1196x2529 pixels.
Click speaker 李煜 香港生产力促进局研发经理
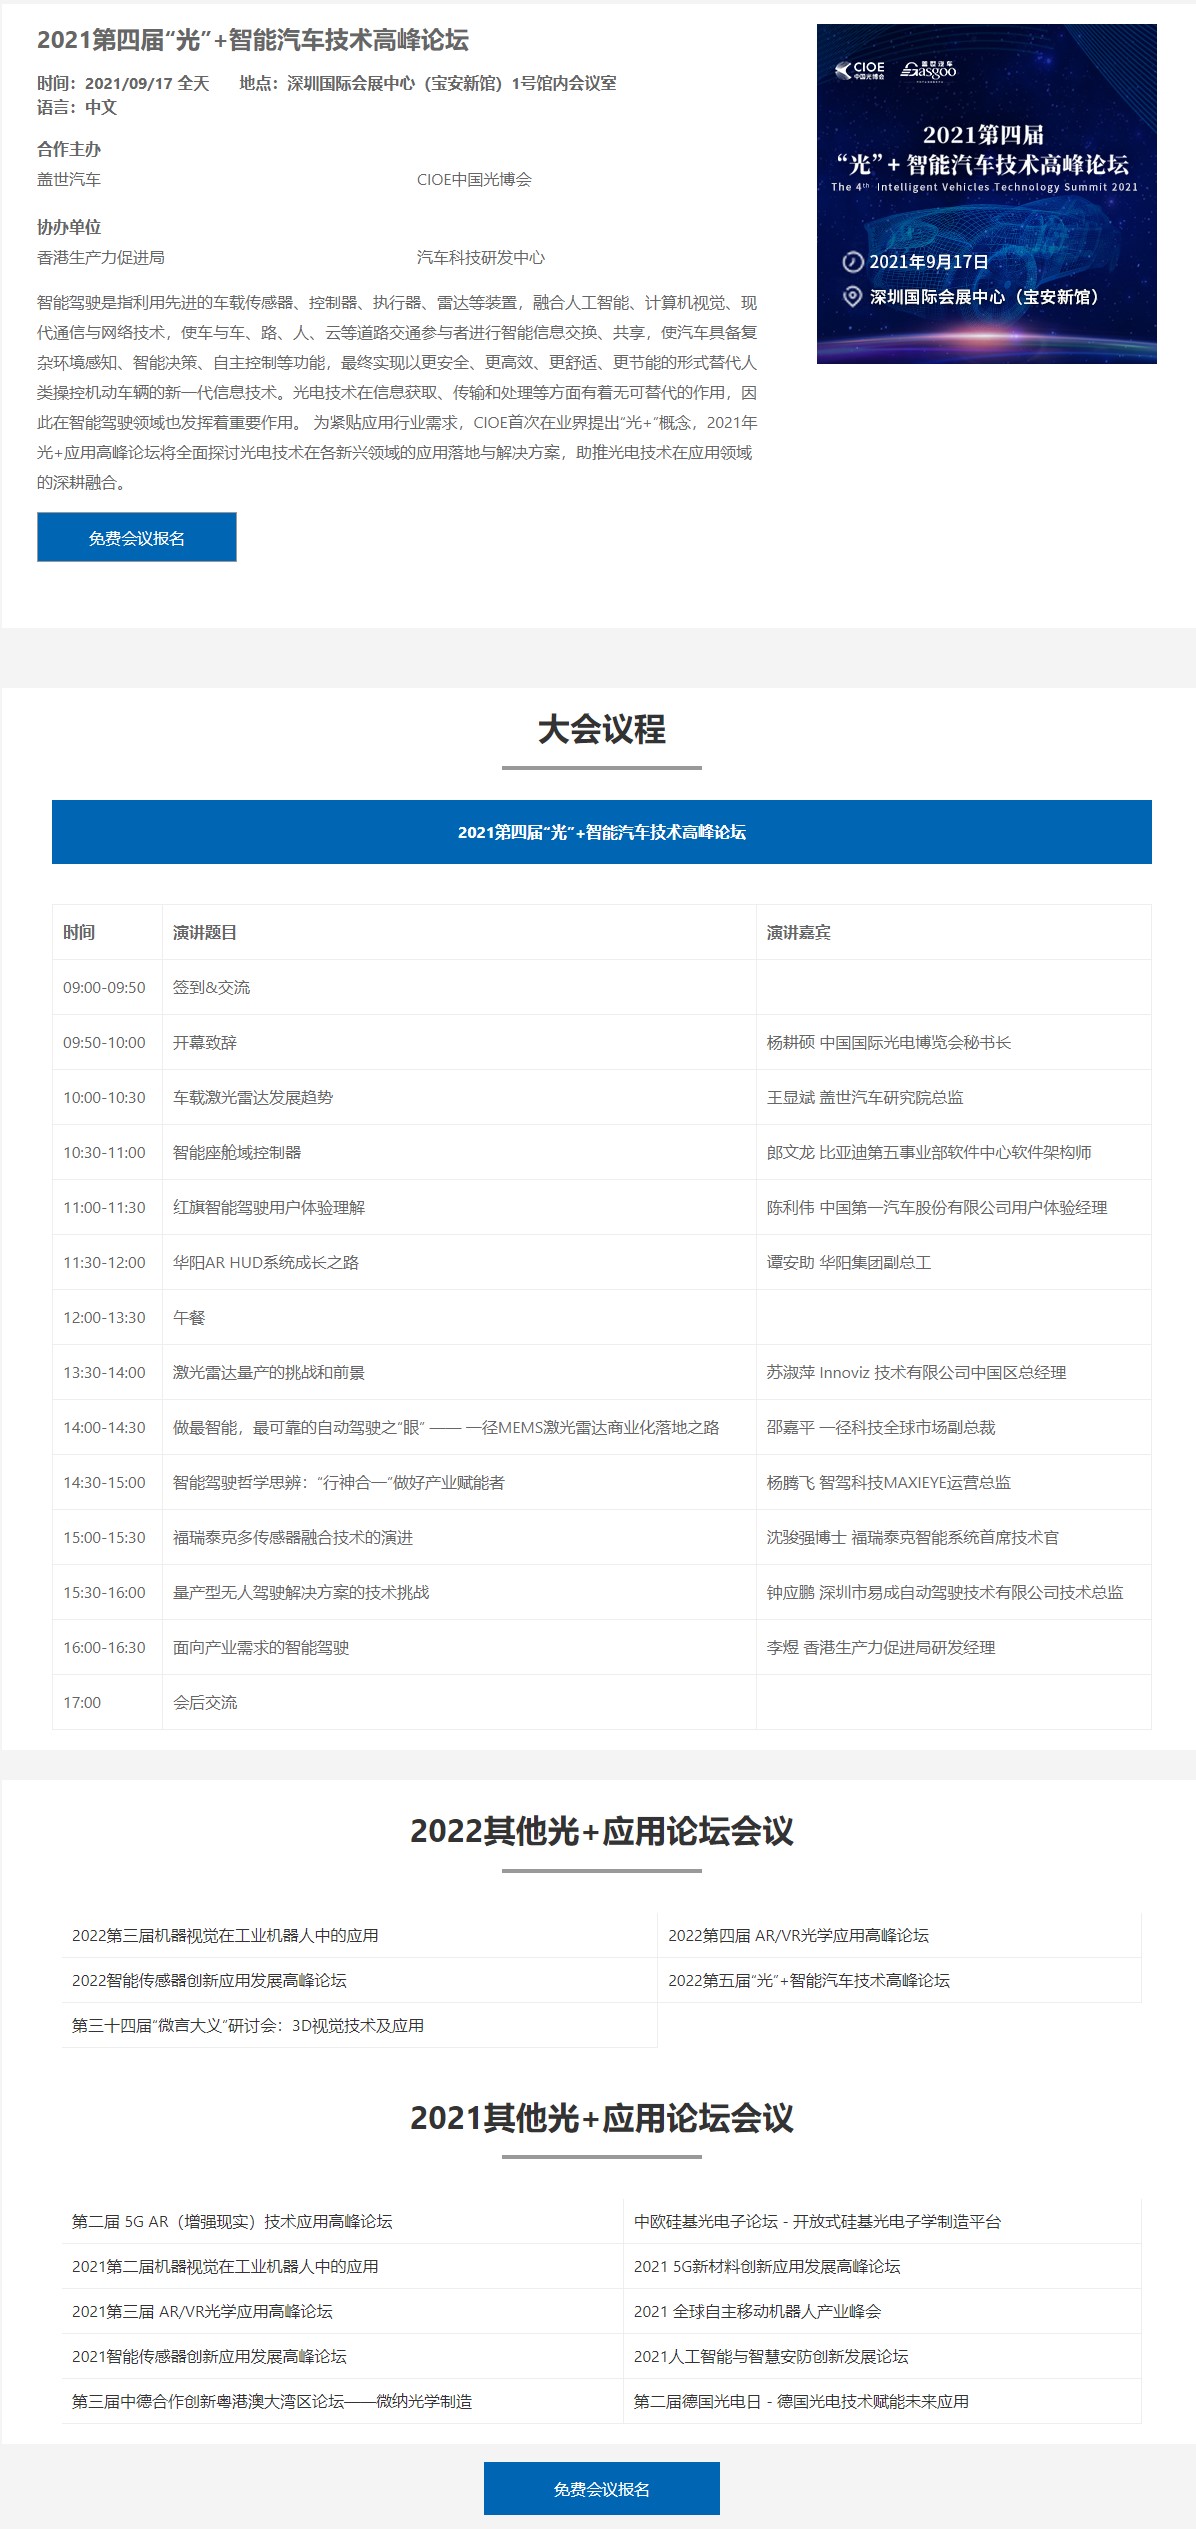click(x=881, y=1647)
